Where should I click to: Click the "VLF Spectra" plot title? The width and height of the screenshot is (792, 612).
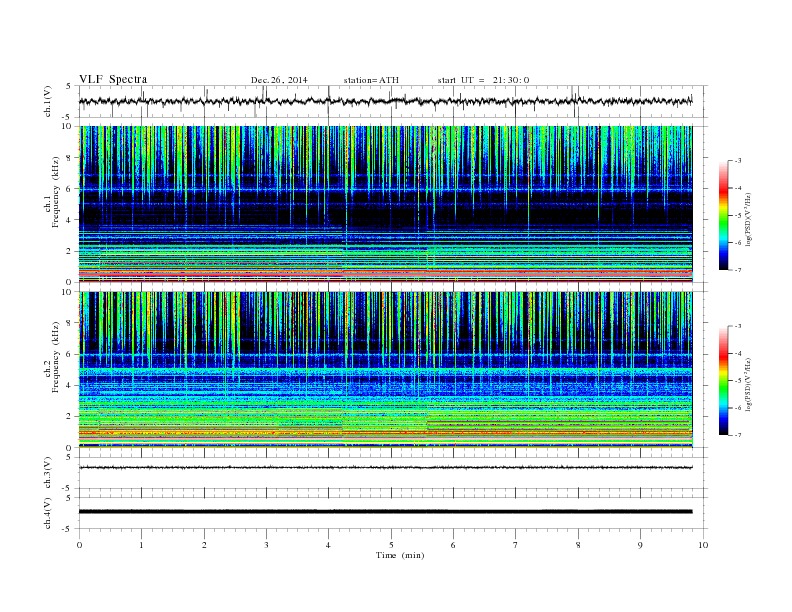coord(113,79)
